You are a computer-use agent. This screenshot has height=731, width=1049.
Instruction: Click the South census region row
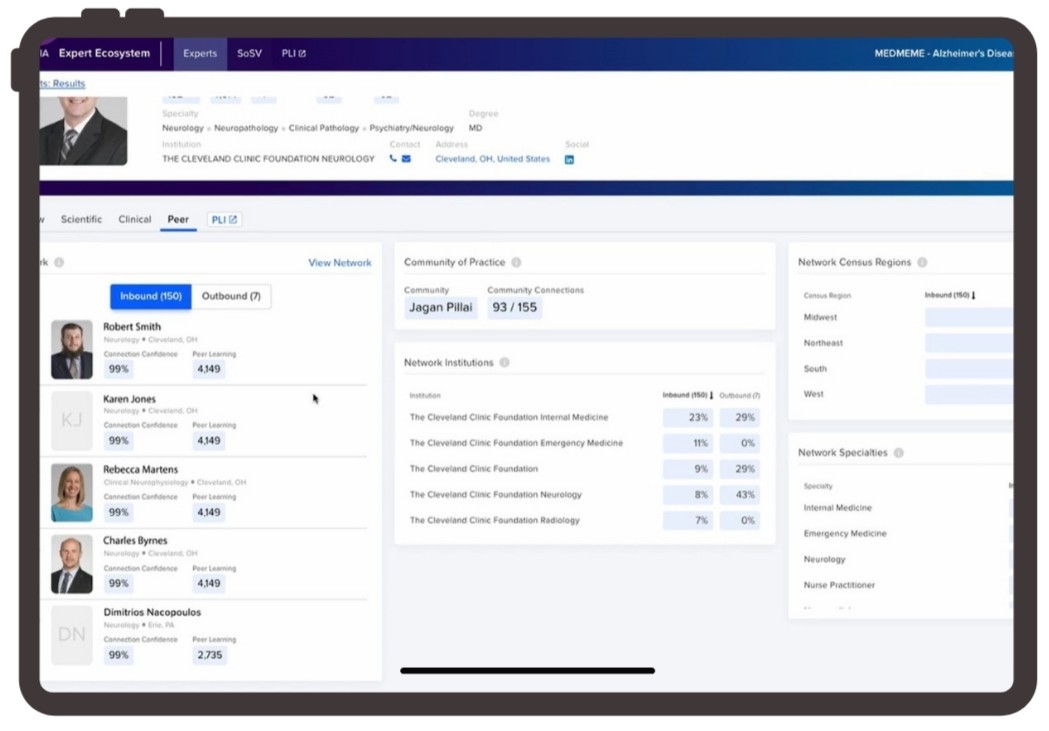908,369
